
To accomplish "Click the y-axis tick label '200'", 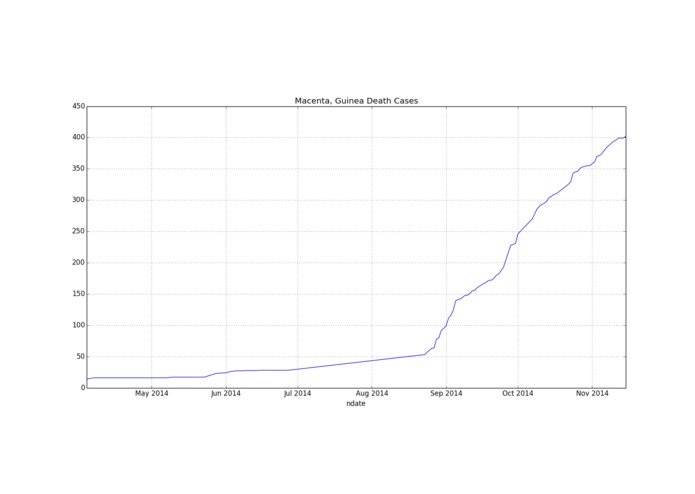I will [78, 263].
